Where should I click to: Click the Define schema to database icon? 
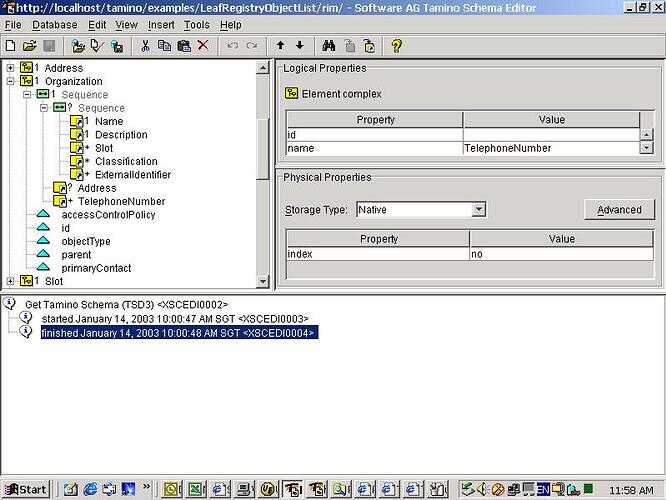click(x=117, y=45)
